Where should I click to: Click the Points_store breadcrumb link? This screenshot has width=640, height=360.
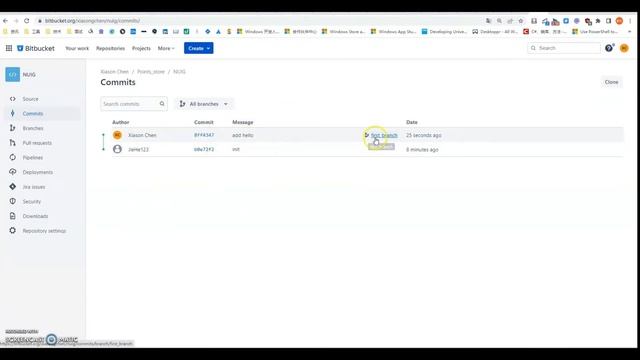coord(151,72)
